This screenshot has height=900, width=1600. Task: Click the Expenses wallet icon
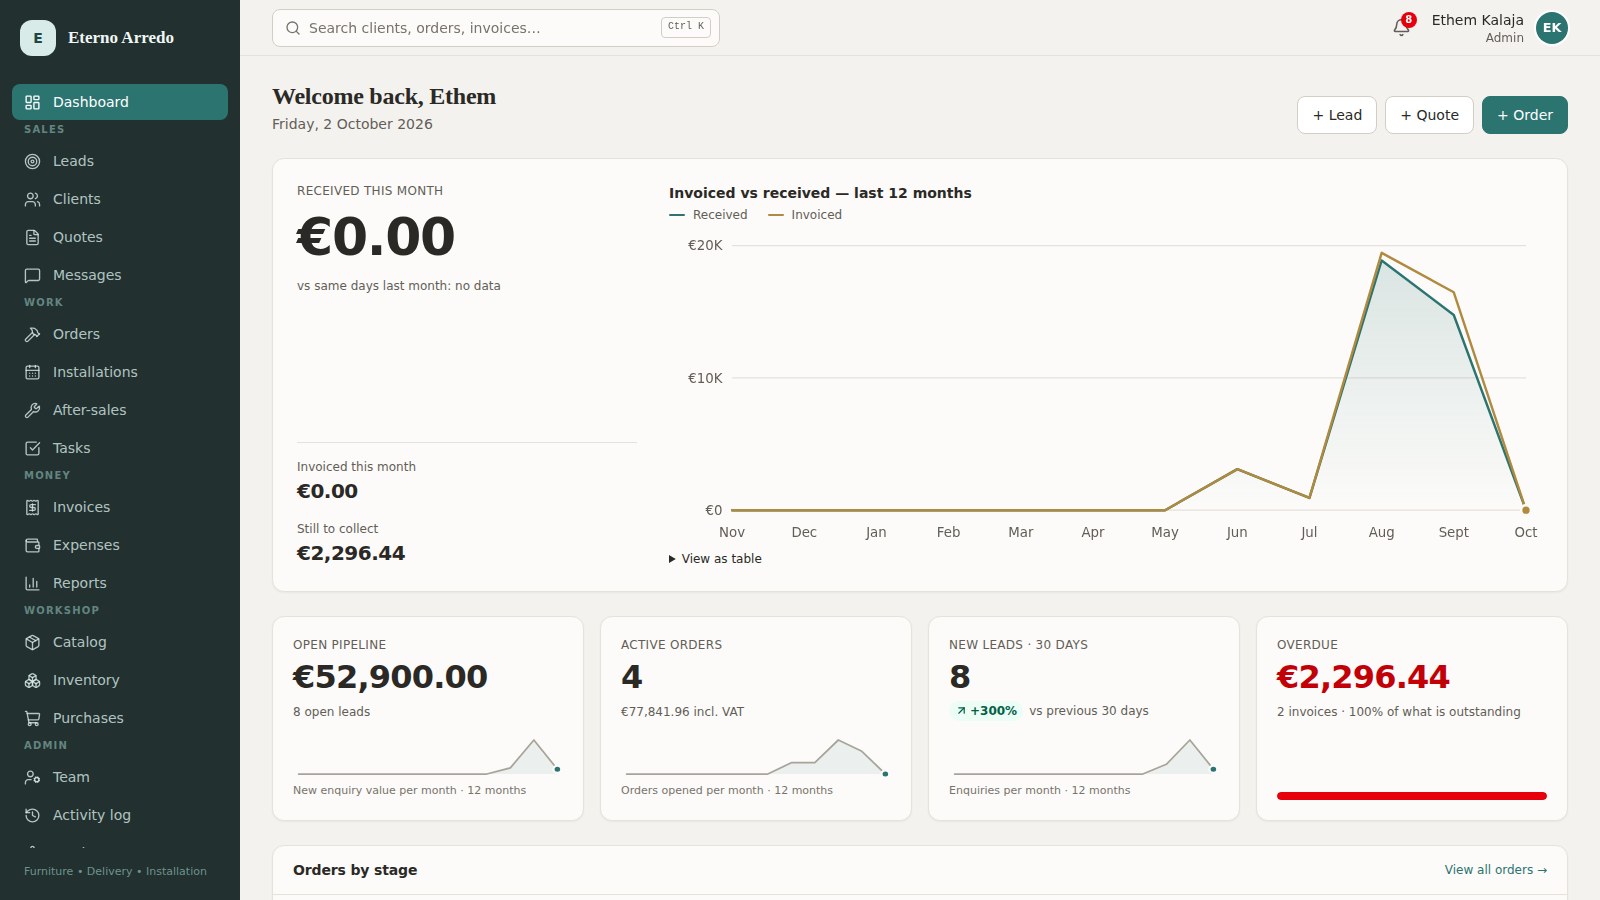32,545
